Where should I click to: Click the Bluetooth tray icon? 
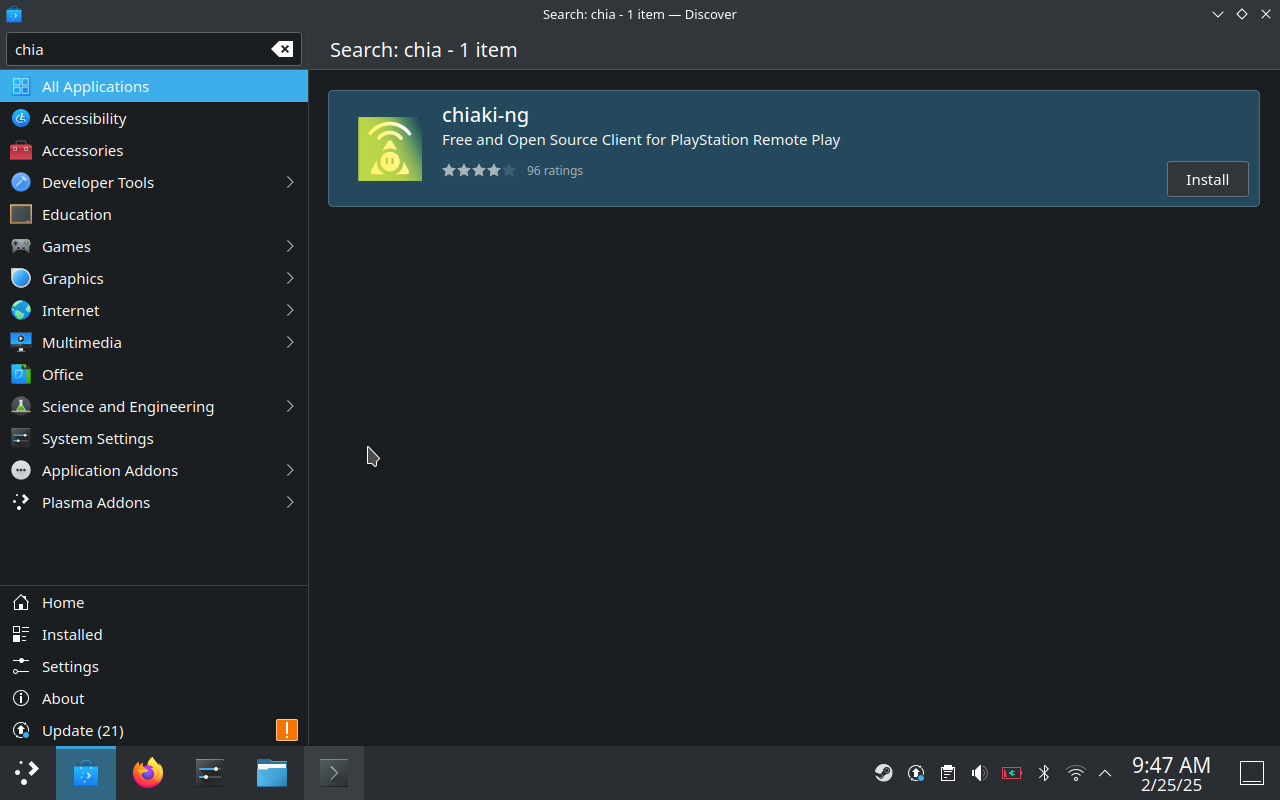click(1043, 773)
